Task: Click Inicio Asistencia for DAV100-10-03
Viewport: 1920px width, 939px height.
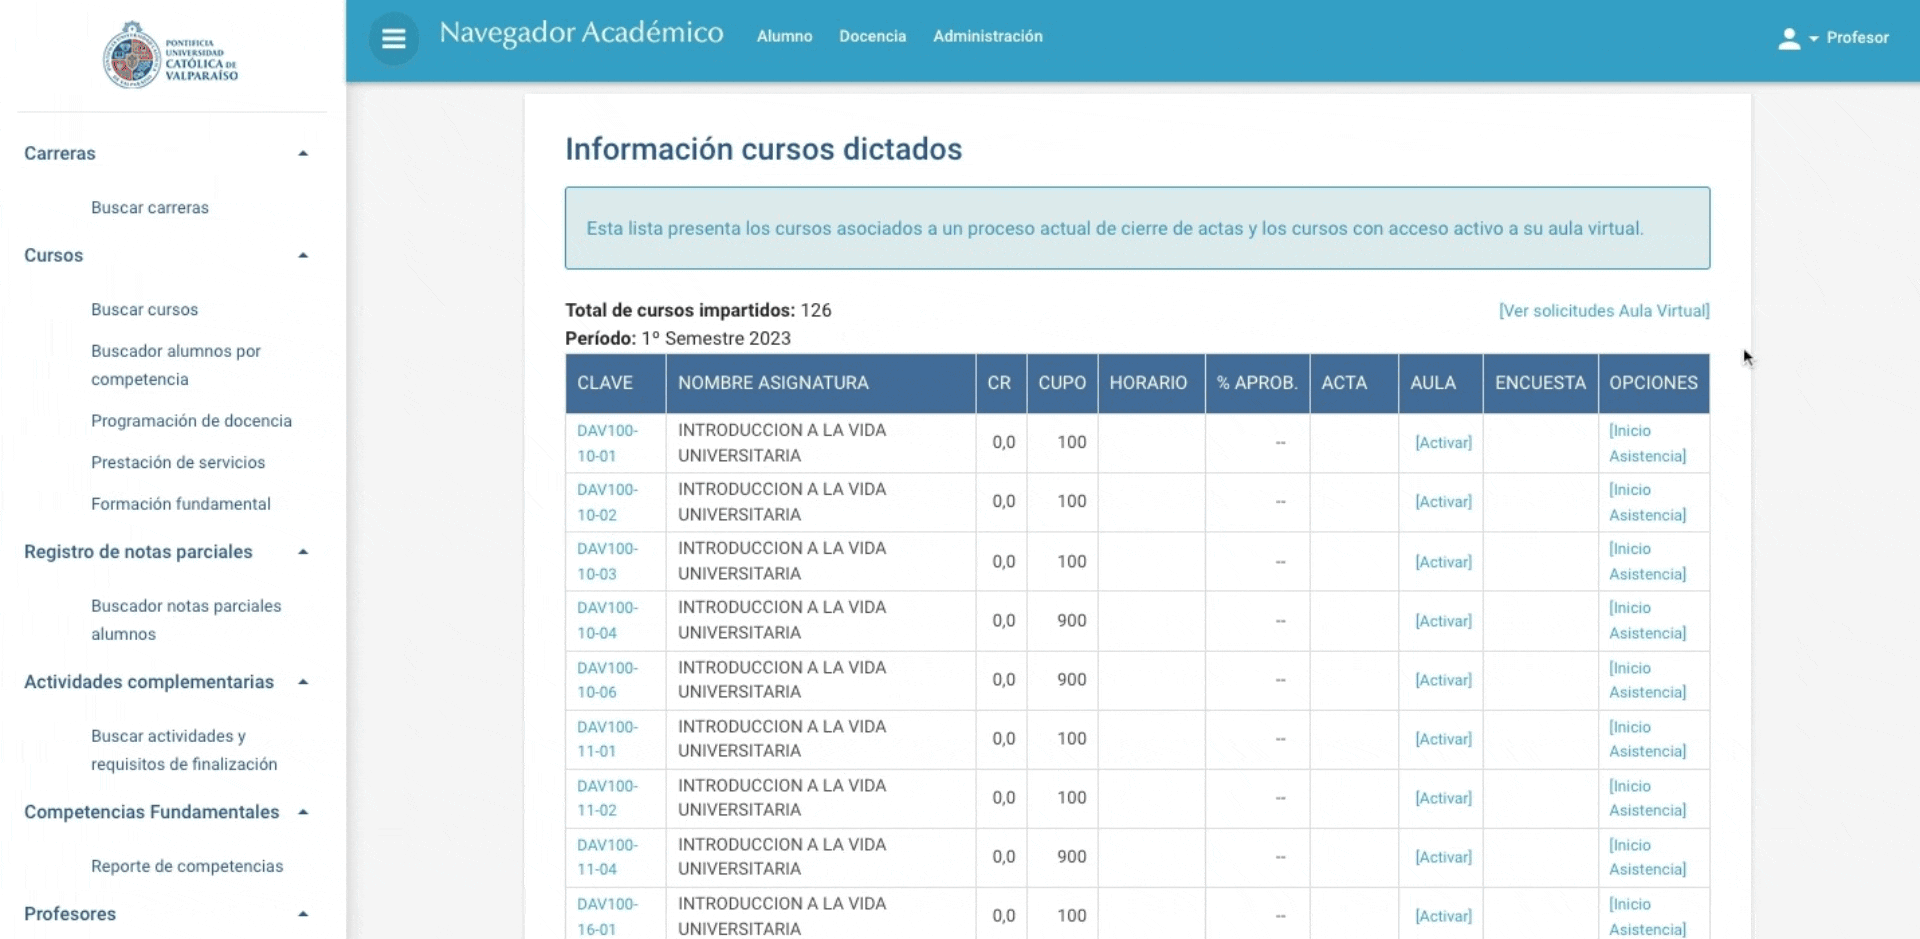Action: (x=1647, y=561)
